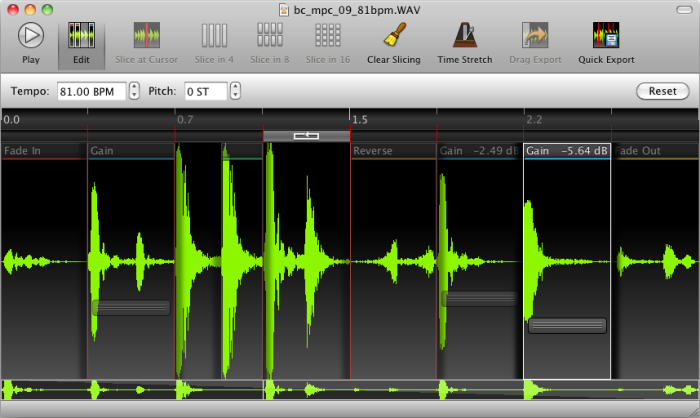Select the Gain -5.64 dB slice header
700x418 pixels.
(x=567, y=151)
